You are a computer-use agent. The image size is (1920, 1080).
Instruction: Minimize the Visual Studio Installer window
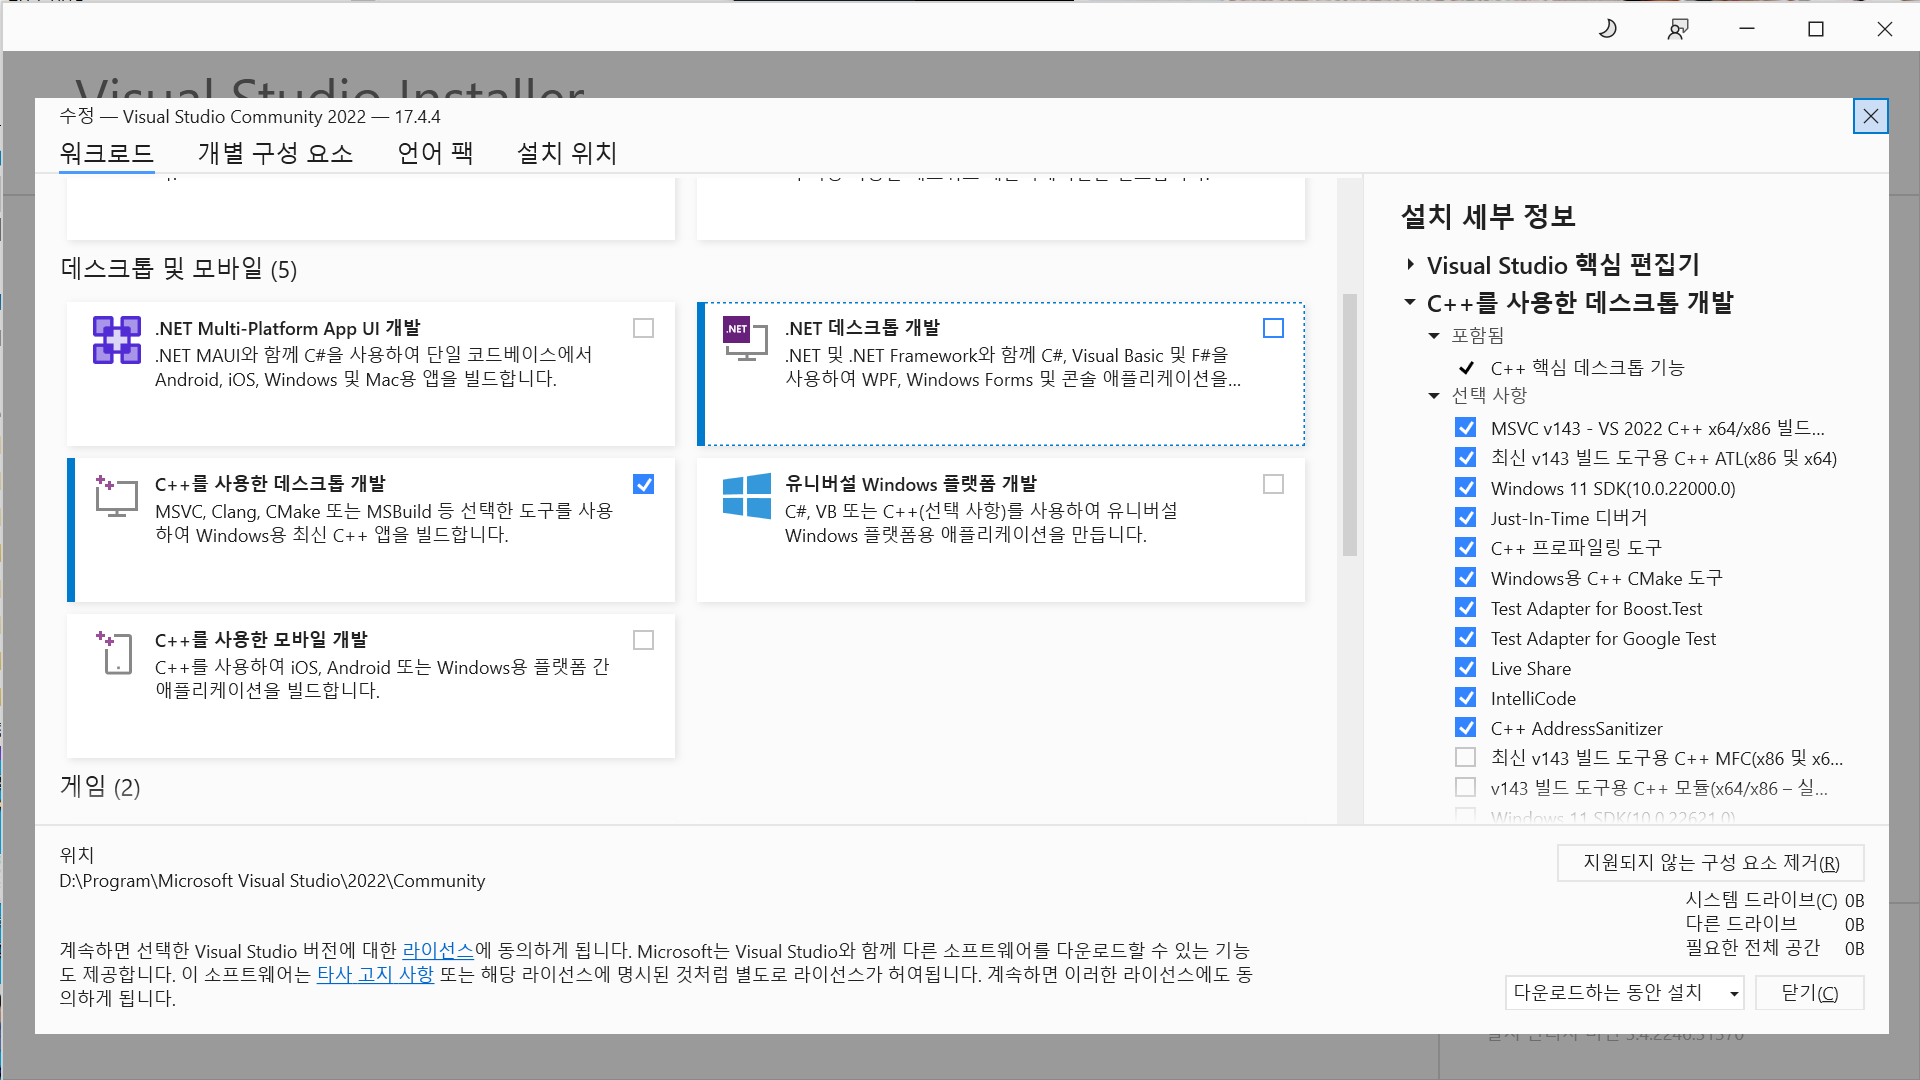[x=1747, y=29]
